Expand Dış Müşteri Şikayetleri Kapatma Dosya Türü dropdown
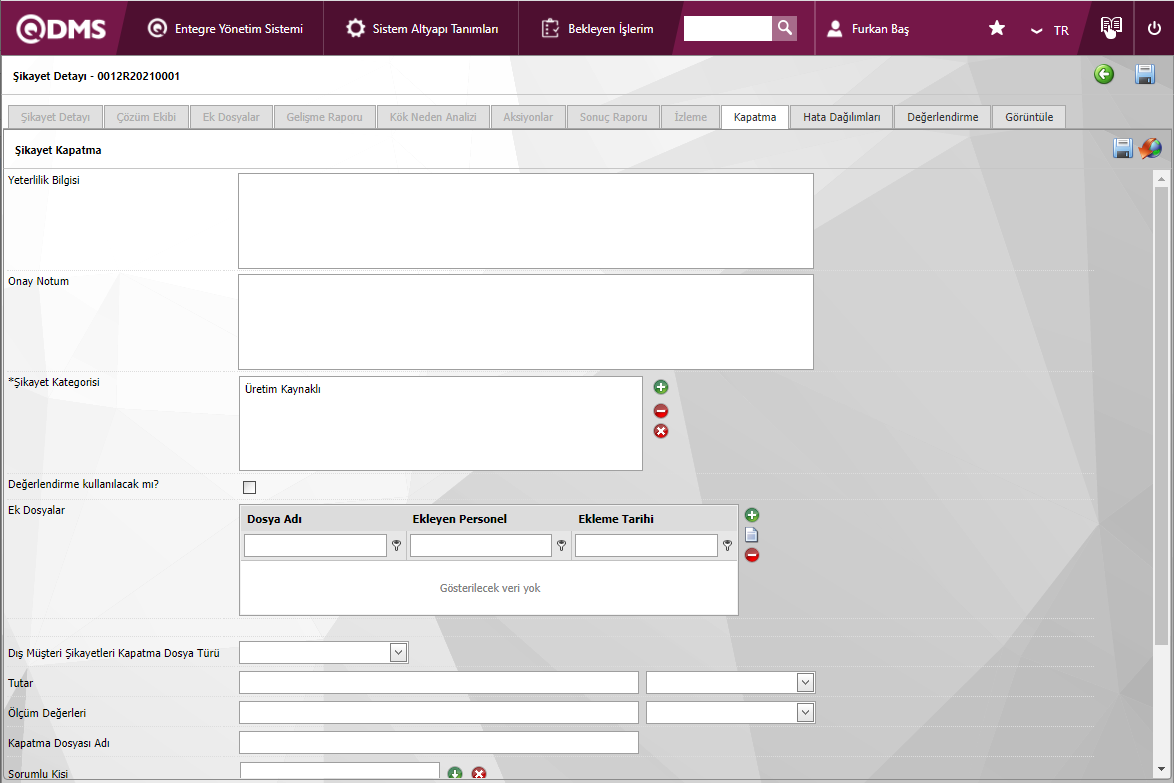Image resolution: width=1174 pixels, height=783 pixels. tap(398, 653)
